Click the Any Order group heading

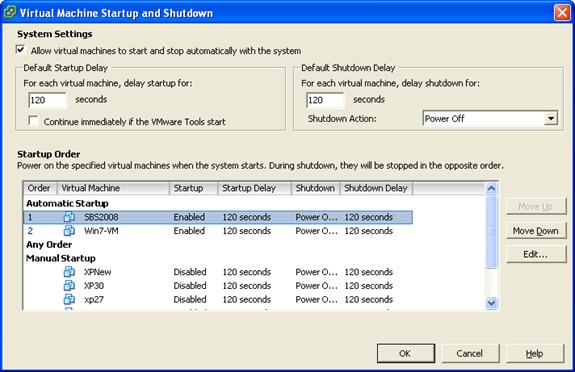tap(49, 244)
